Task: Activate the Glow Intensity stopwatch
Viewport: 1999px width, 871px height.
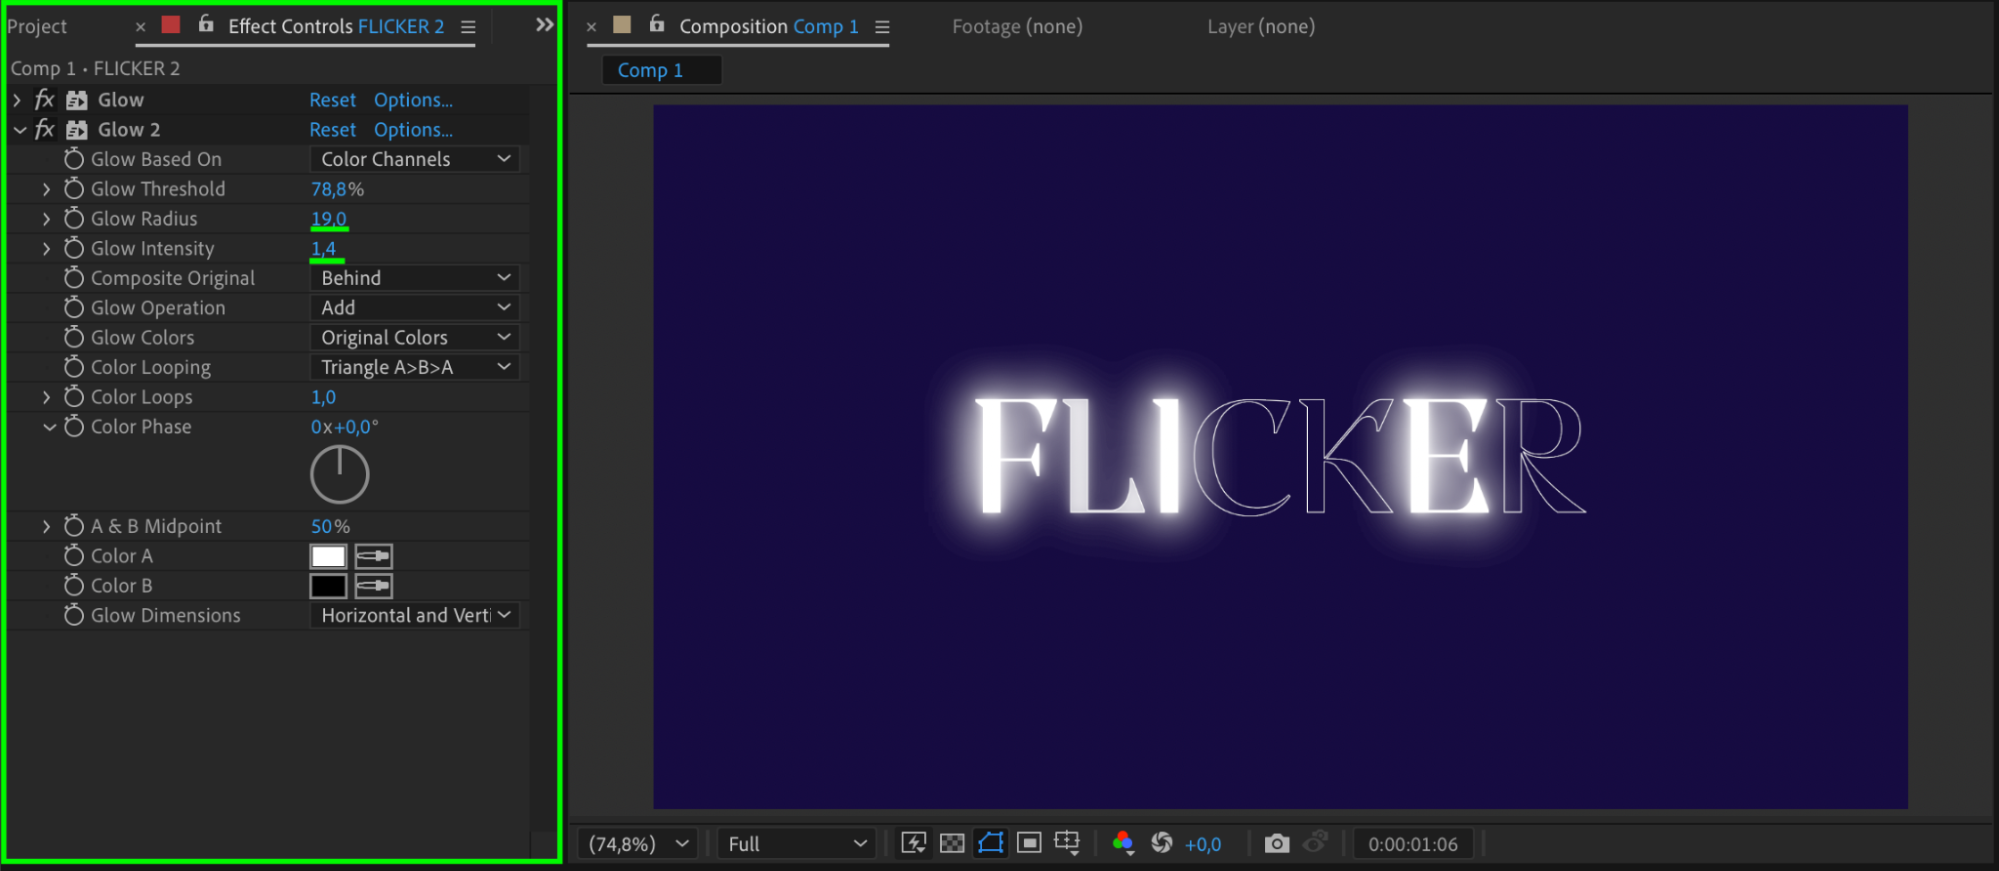Action: 74,248
